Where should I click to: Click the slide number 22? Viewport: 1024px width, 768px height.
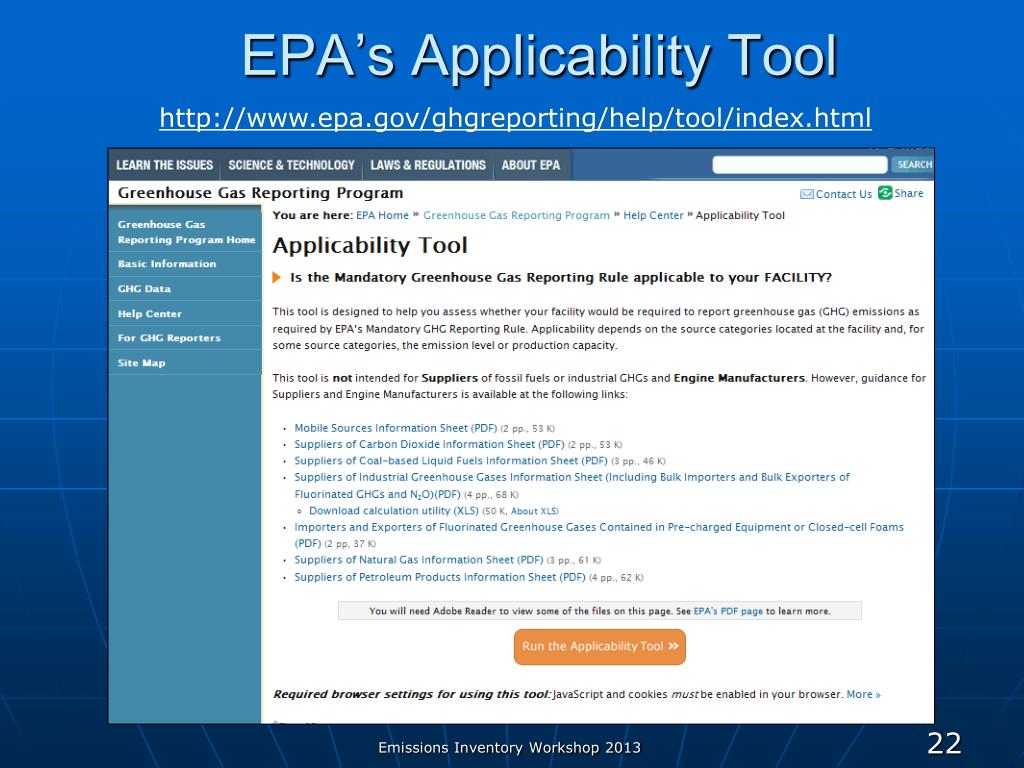pyautogui.click(x=944, y=744)
